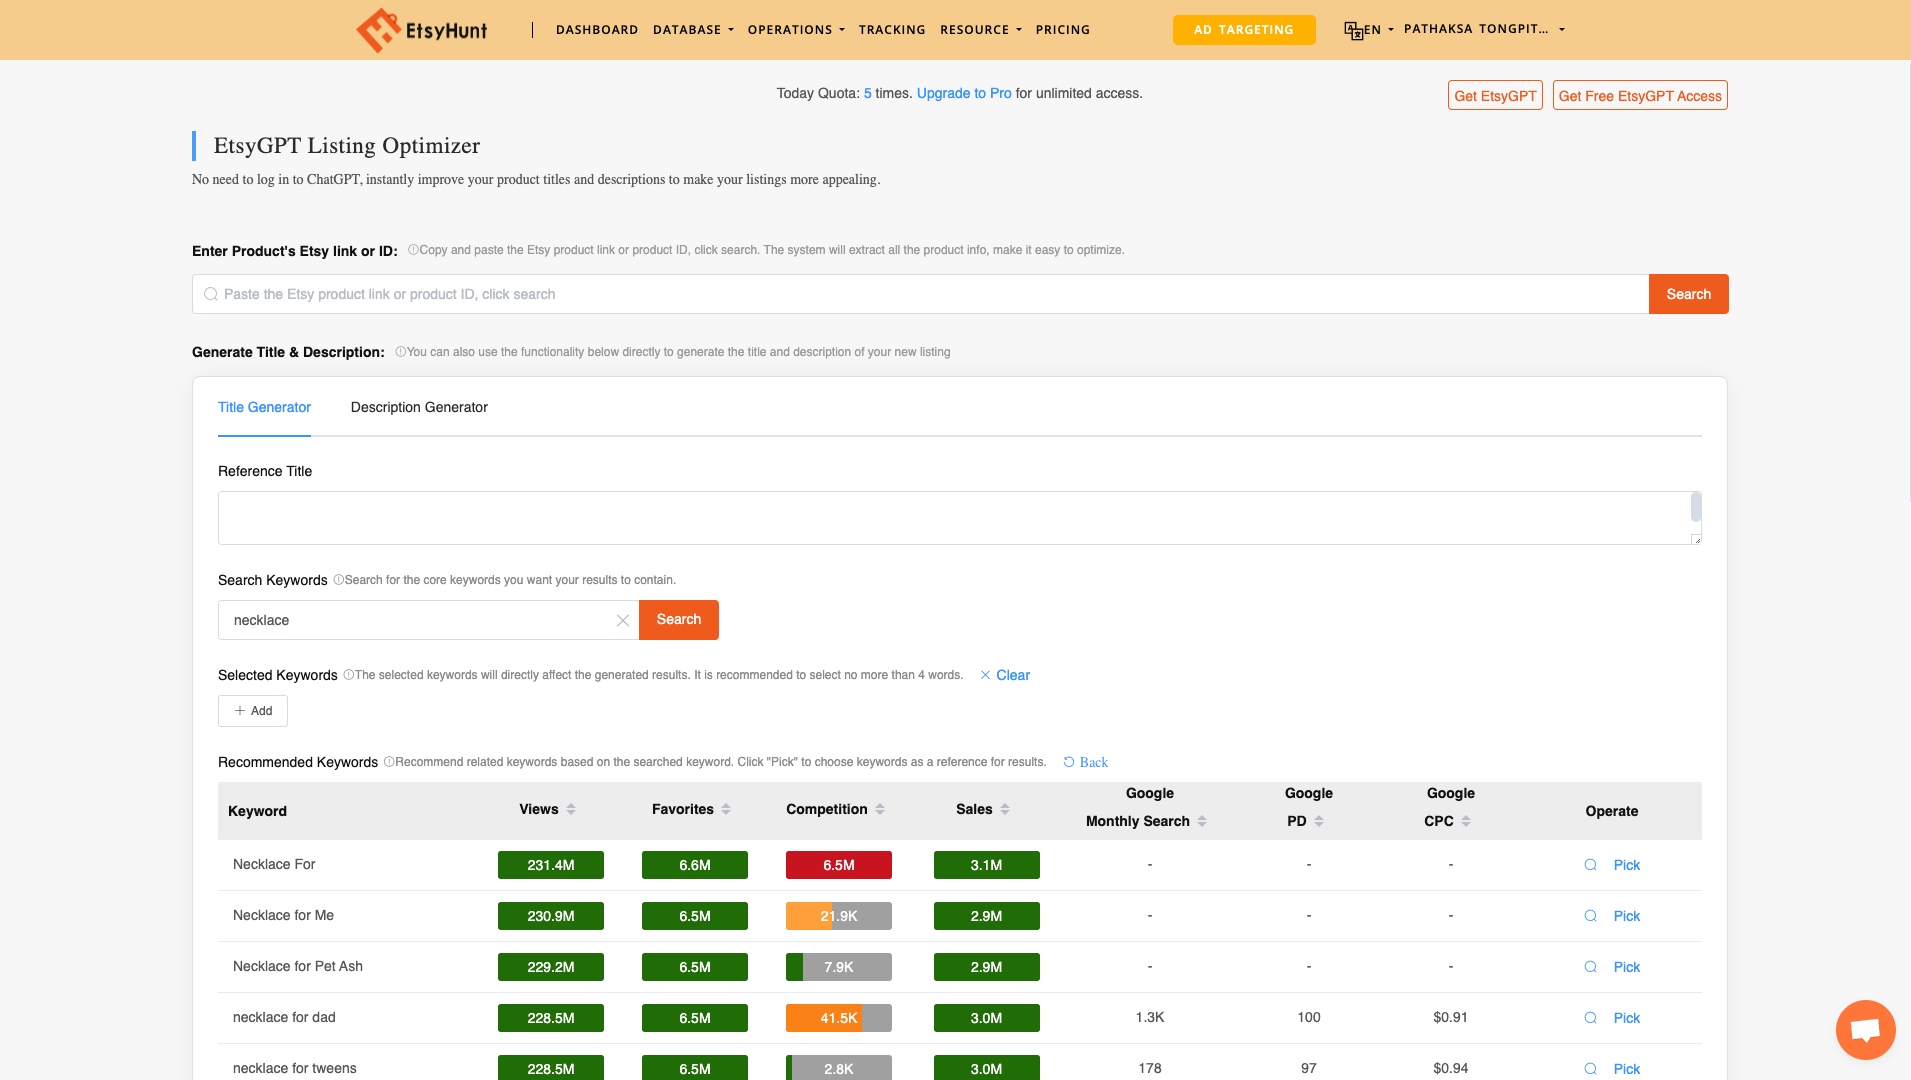Click the refresh icon beside Back
This screenshot has height=1080, width=1911.
[1068, 762]
